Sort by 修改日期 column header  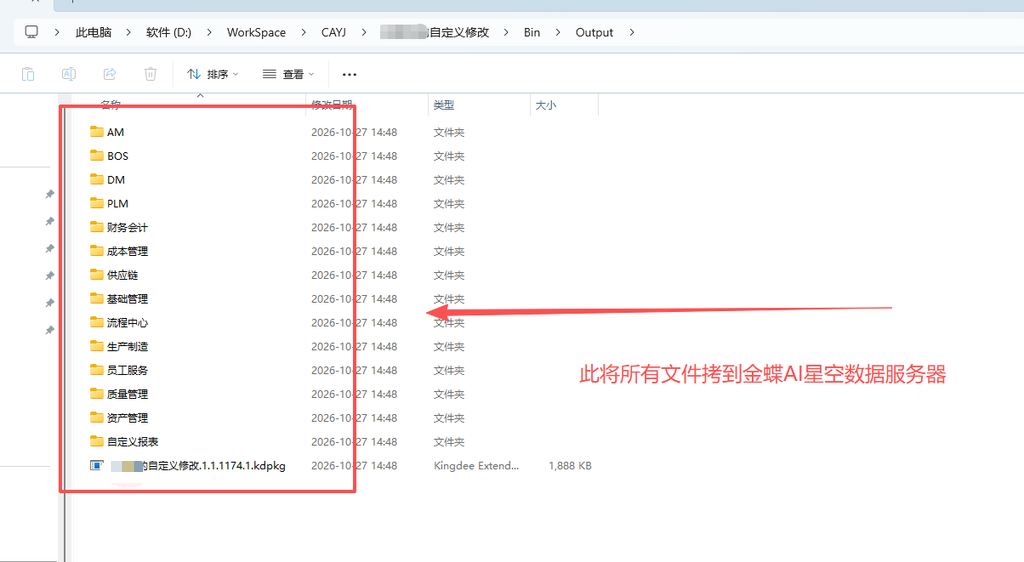pyautogui.click(x=332, y=105)
